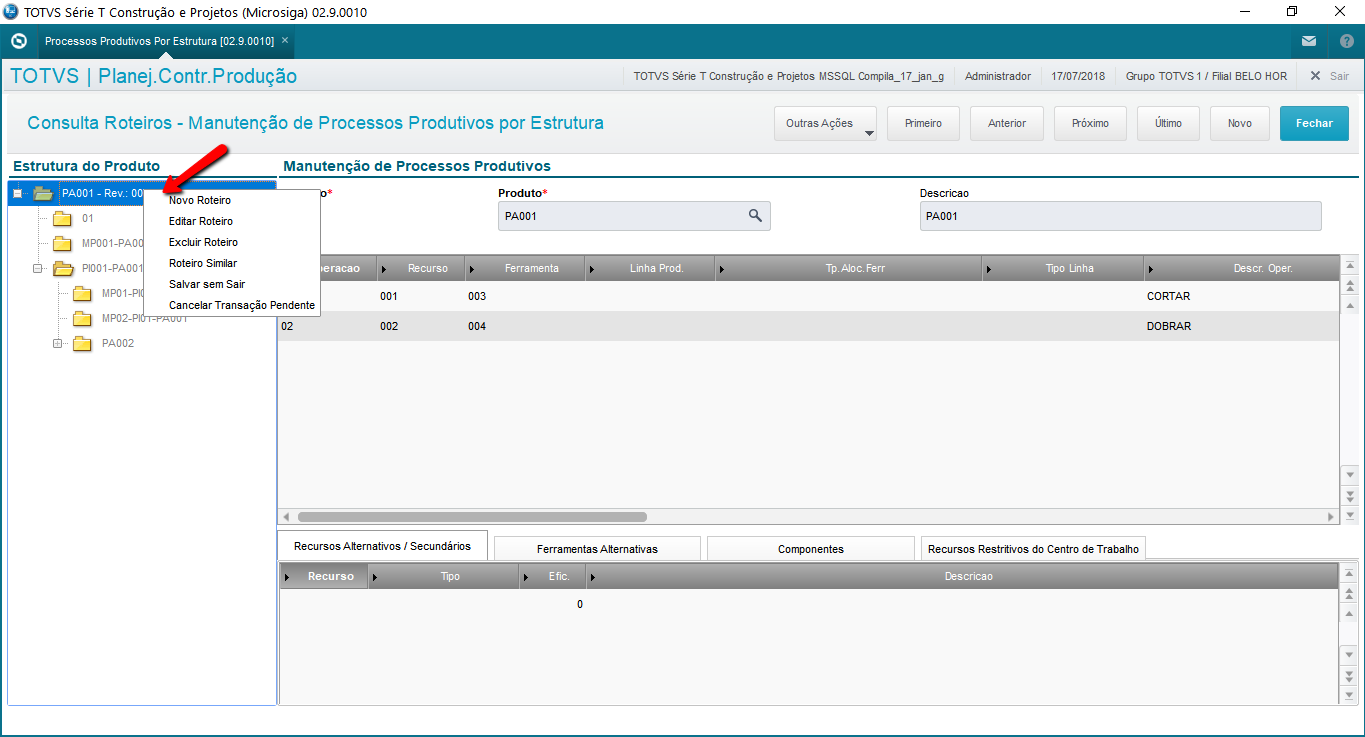The height and width of the screenshot is (737, 1365).
Task: Jump to first row of alternative resources grid
Action: (x=1350, y=573)
